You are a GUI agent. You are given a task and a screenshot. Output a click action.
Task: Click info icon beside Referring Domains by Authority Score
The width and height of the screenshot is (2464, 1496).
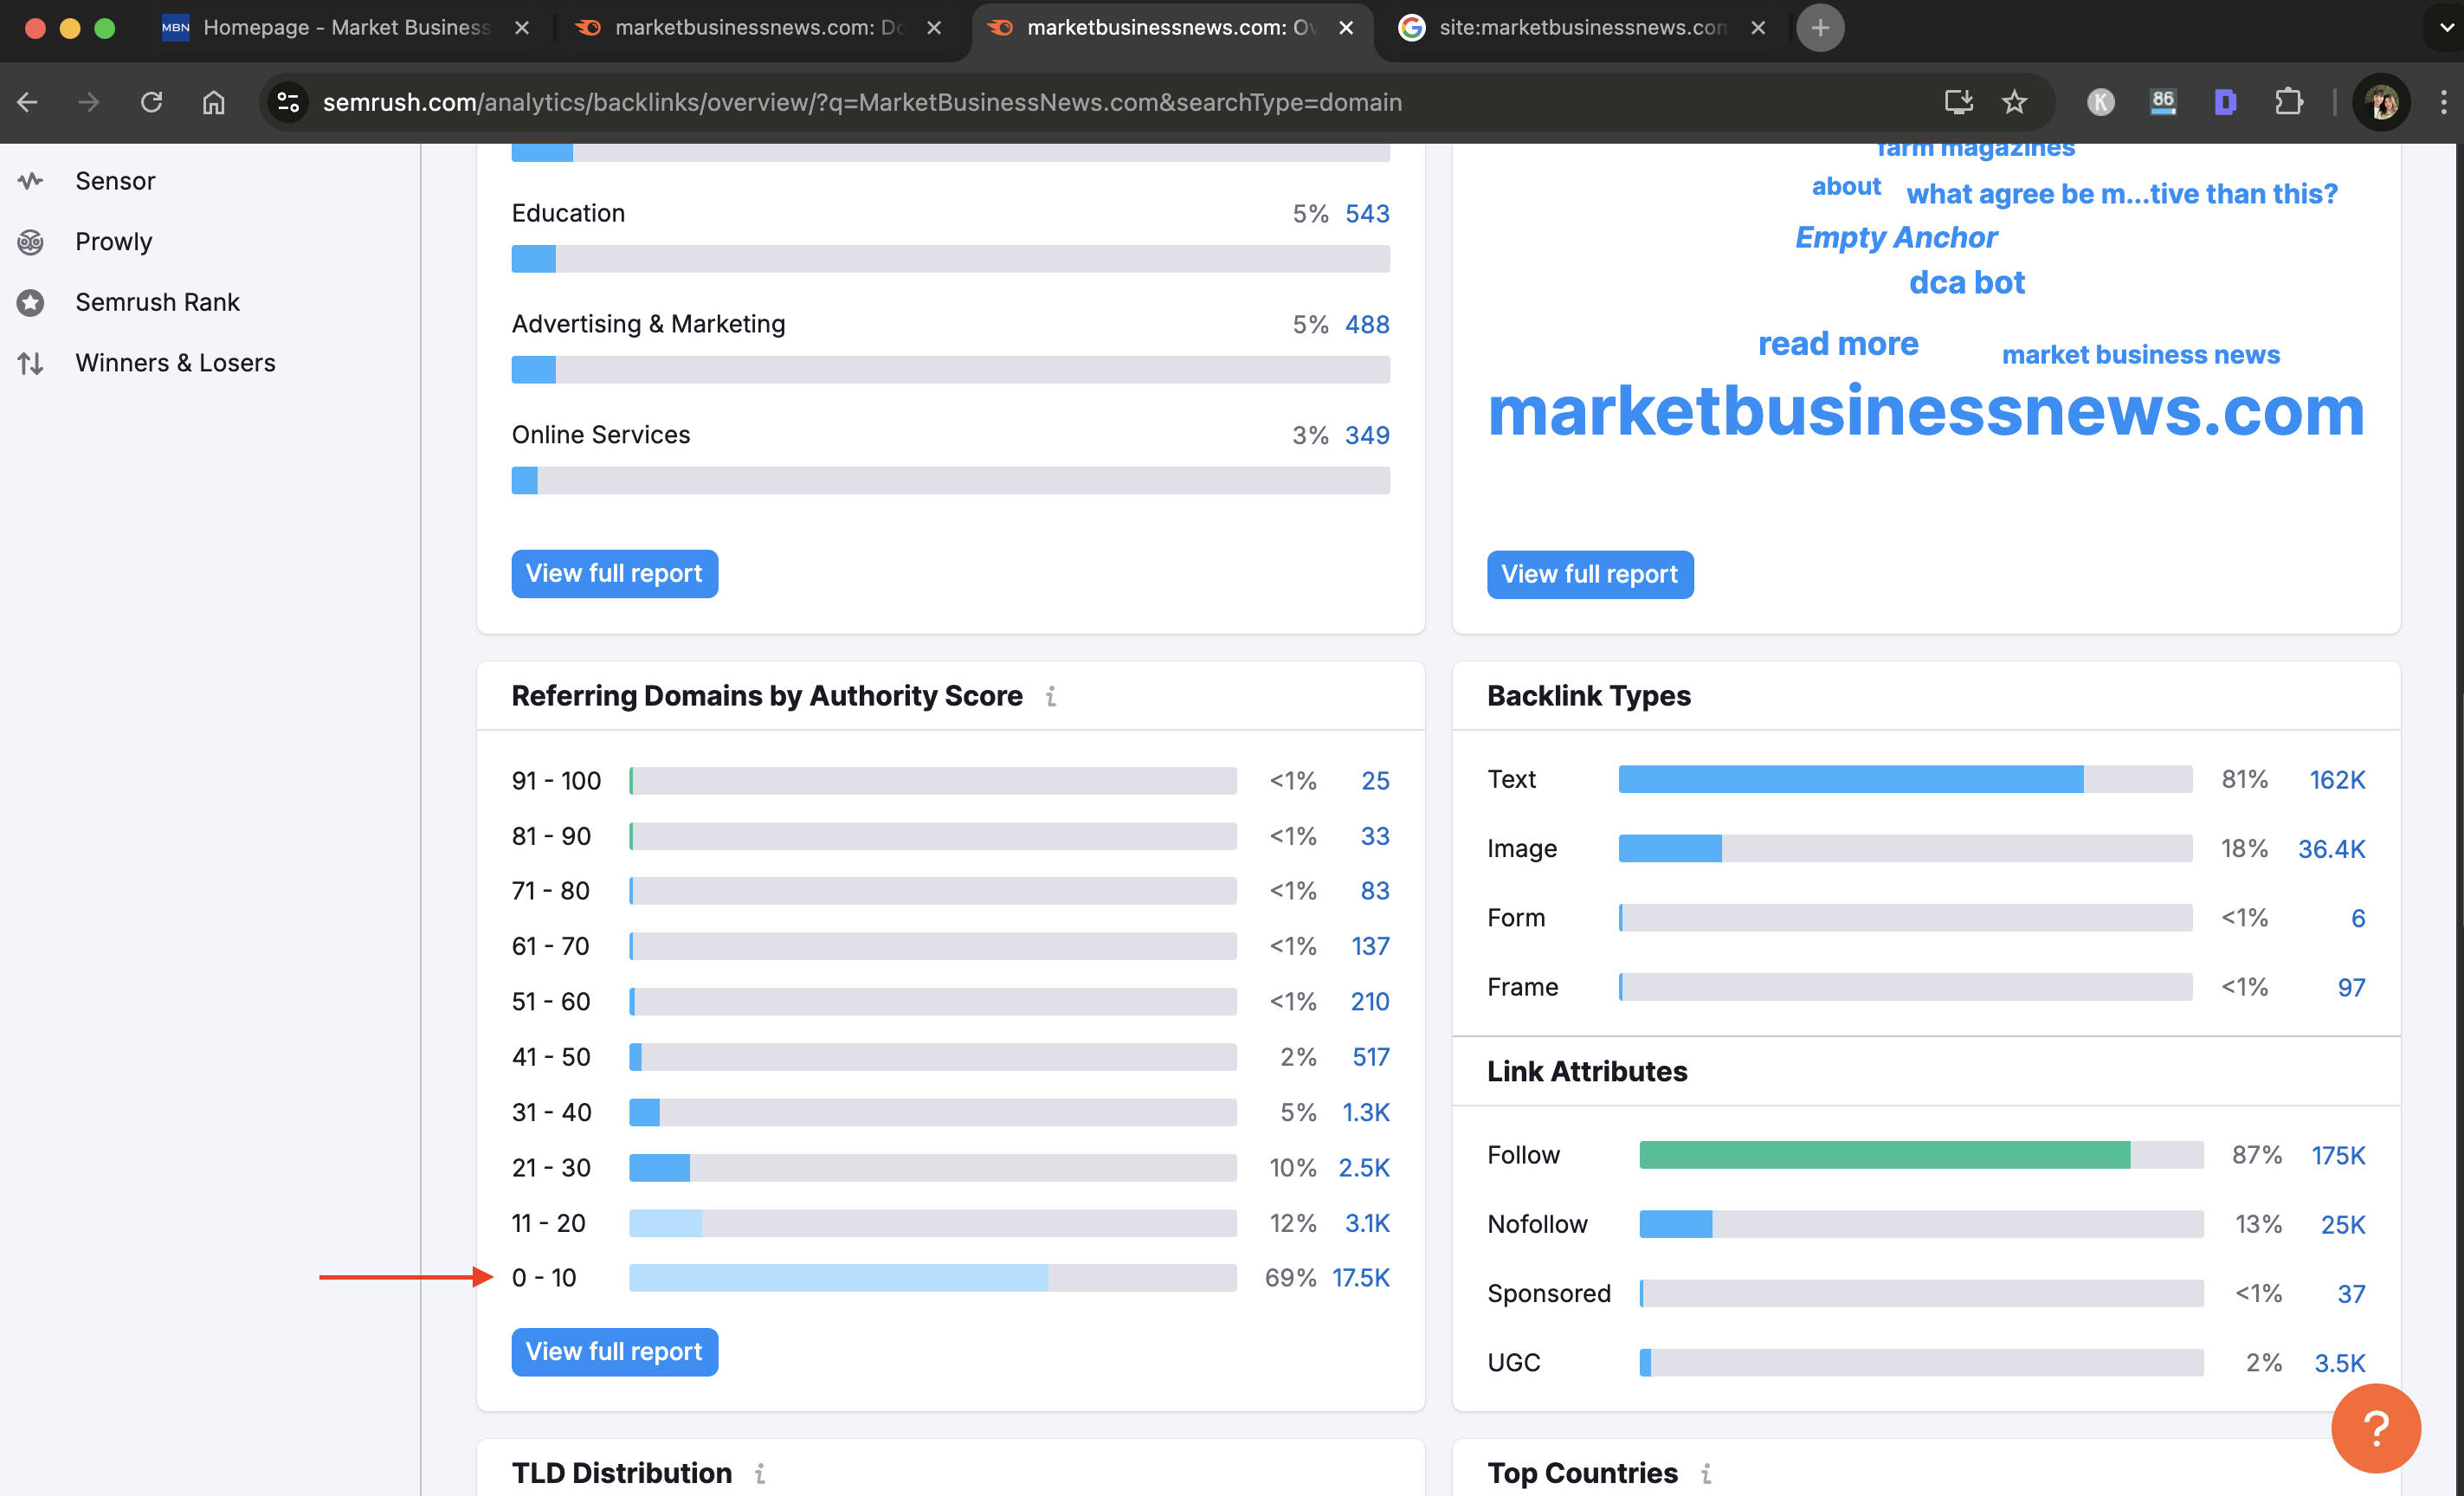1051,696
